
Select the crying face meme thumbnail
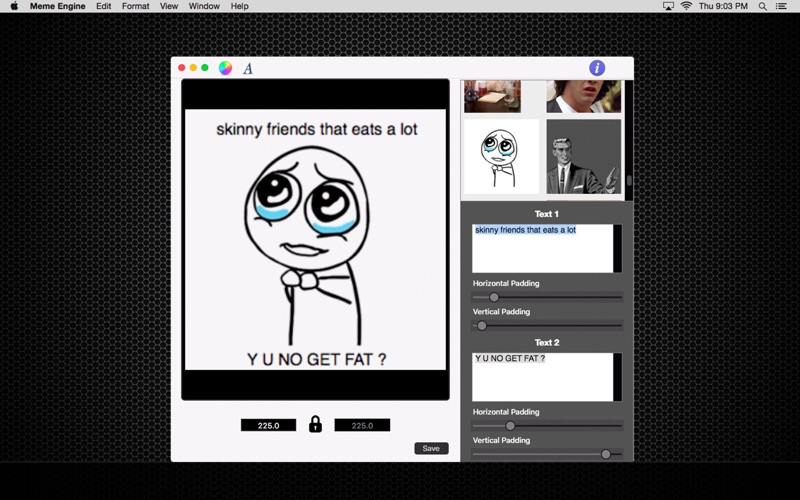pyautogui.click(x=501, y=157)
